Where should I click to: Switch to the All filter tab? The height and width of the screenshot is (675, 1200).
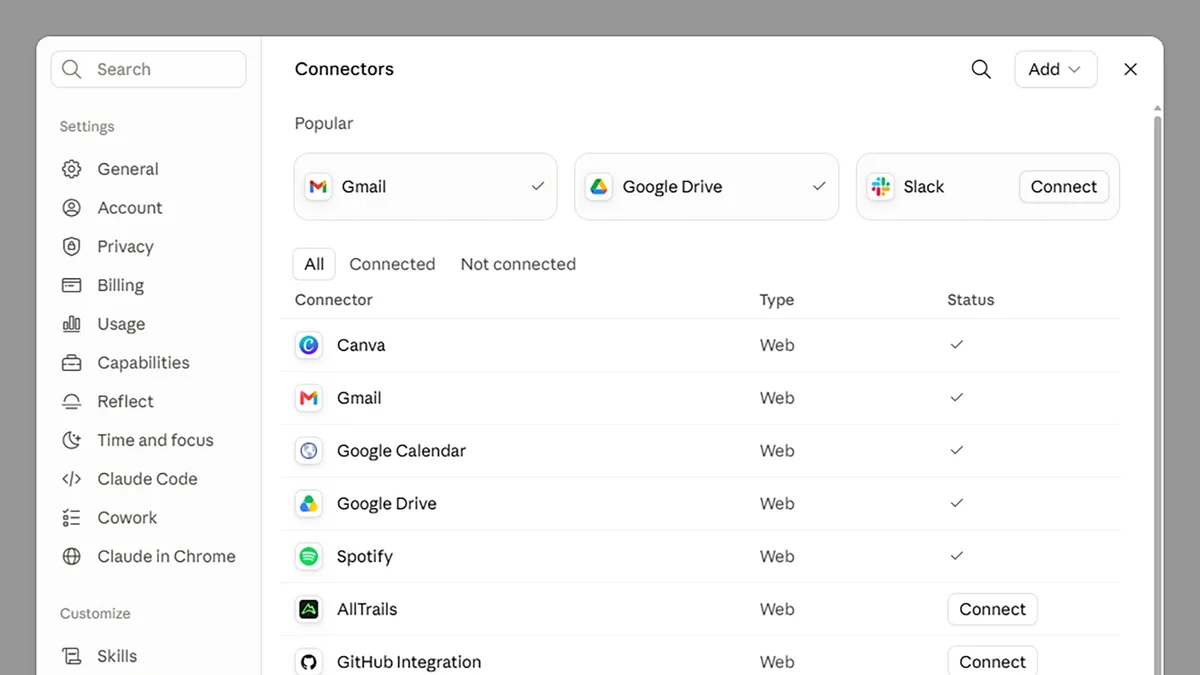pos(314,264)
